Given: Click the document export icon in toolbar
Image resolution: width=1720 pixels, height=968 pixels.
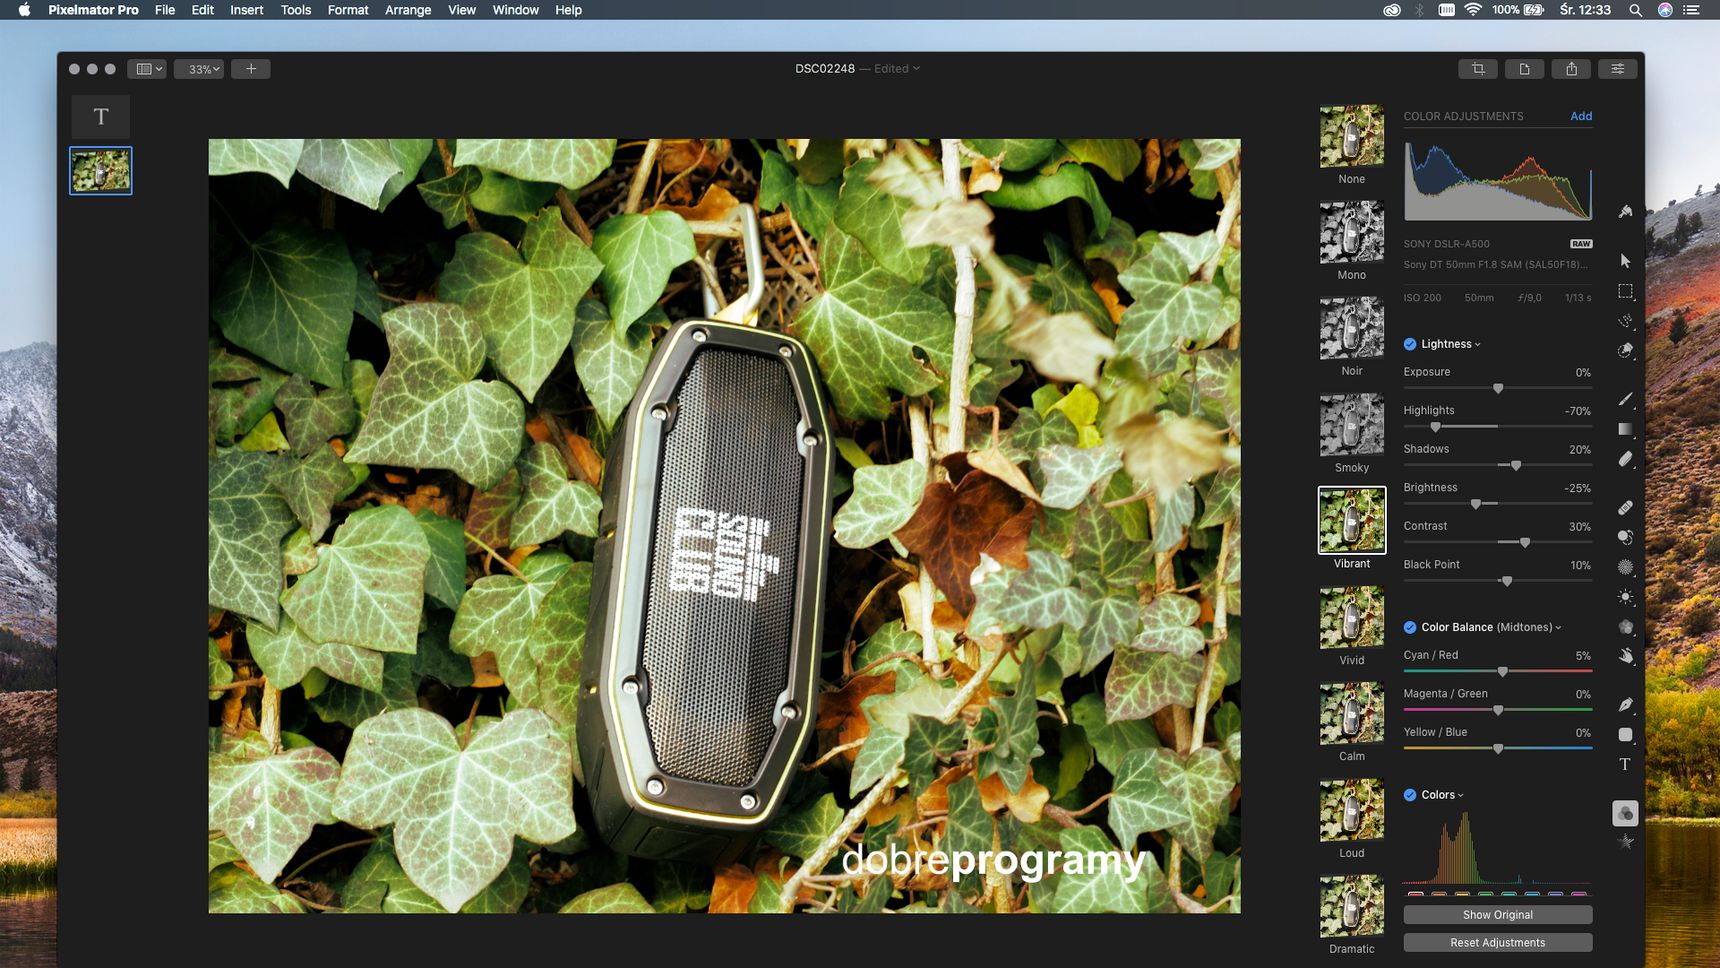Looking at the screenshot, I should pos(1525,69).
